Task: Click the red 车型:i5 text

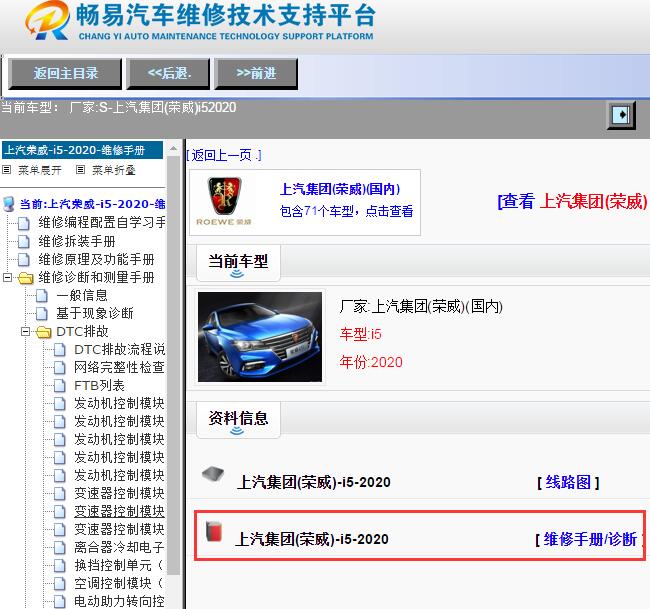Action: [360, 334]
